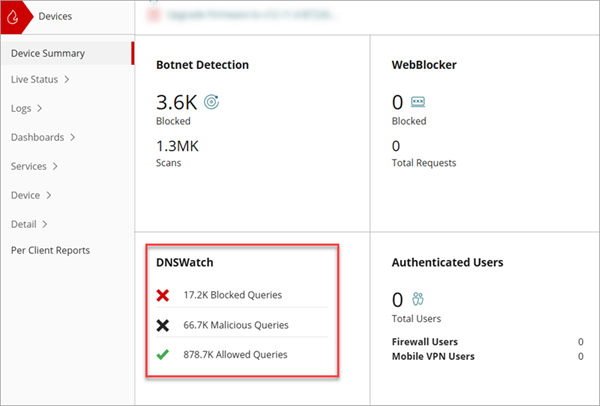Select the Device sidebar item label
600x406 pixels.
[25, 195]
